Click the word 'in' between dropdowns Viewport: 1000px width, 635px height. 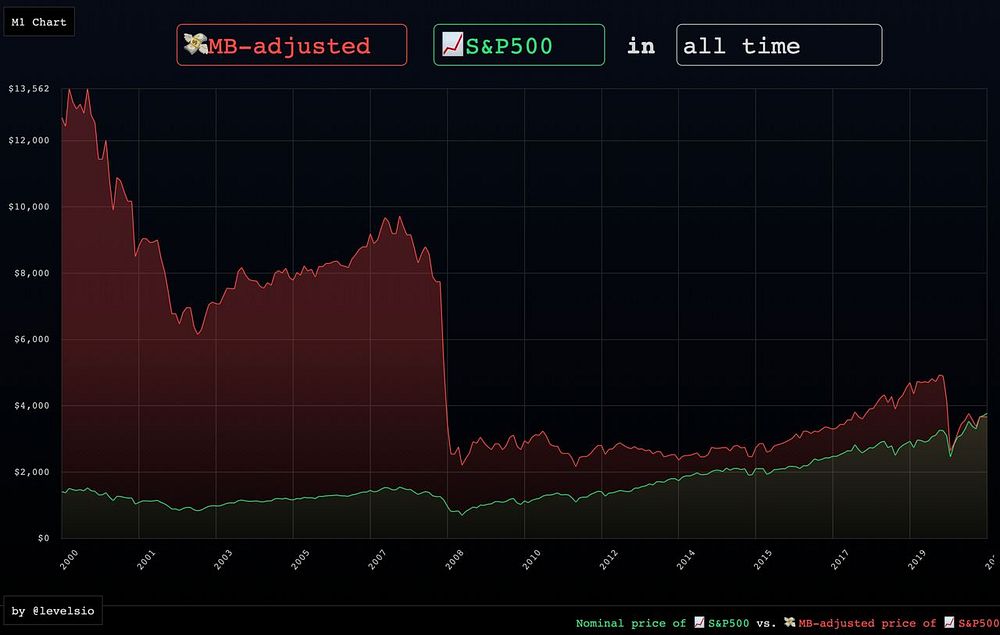pyautogui.click(x=641, y=45)
